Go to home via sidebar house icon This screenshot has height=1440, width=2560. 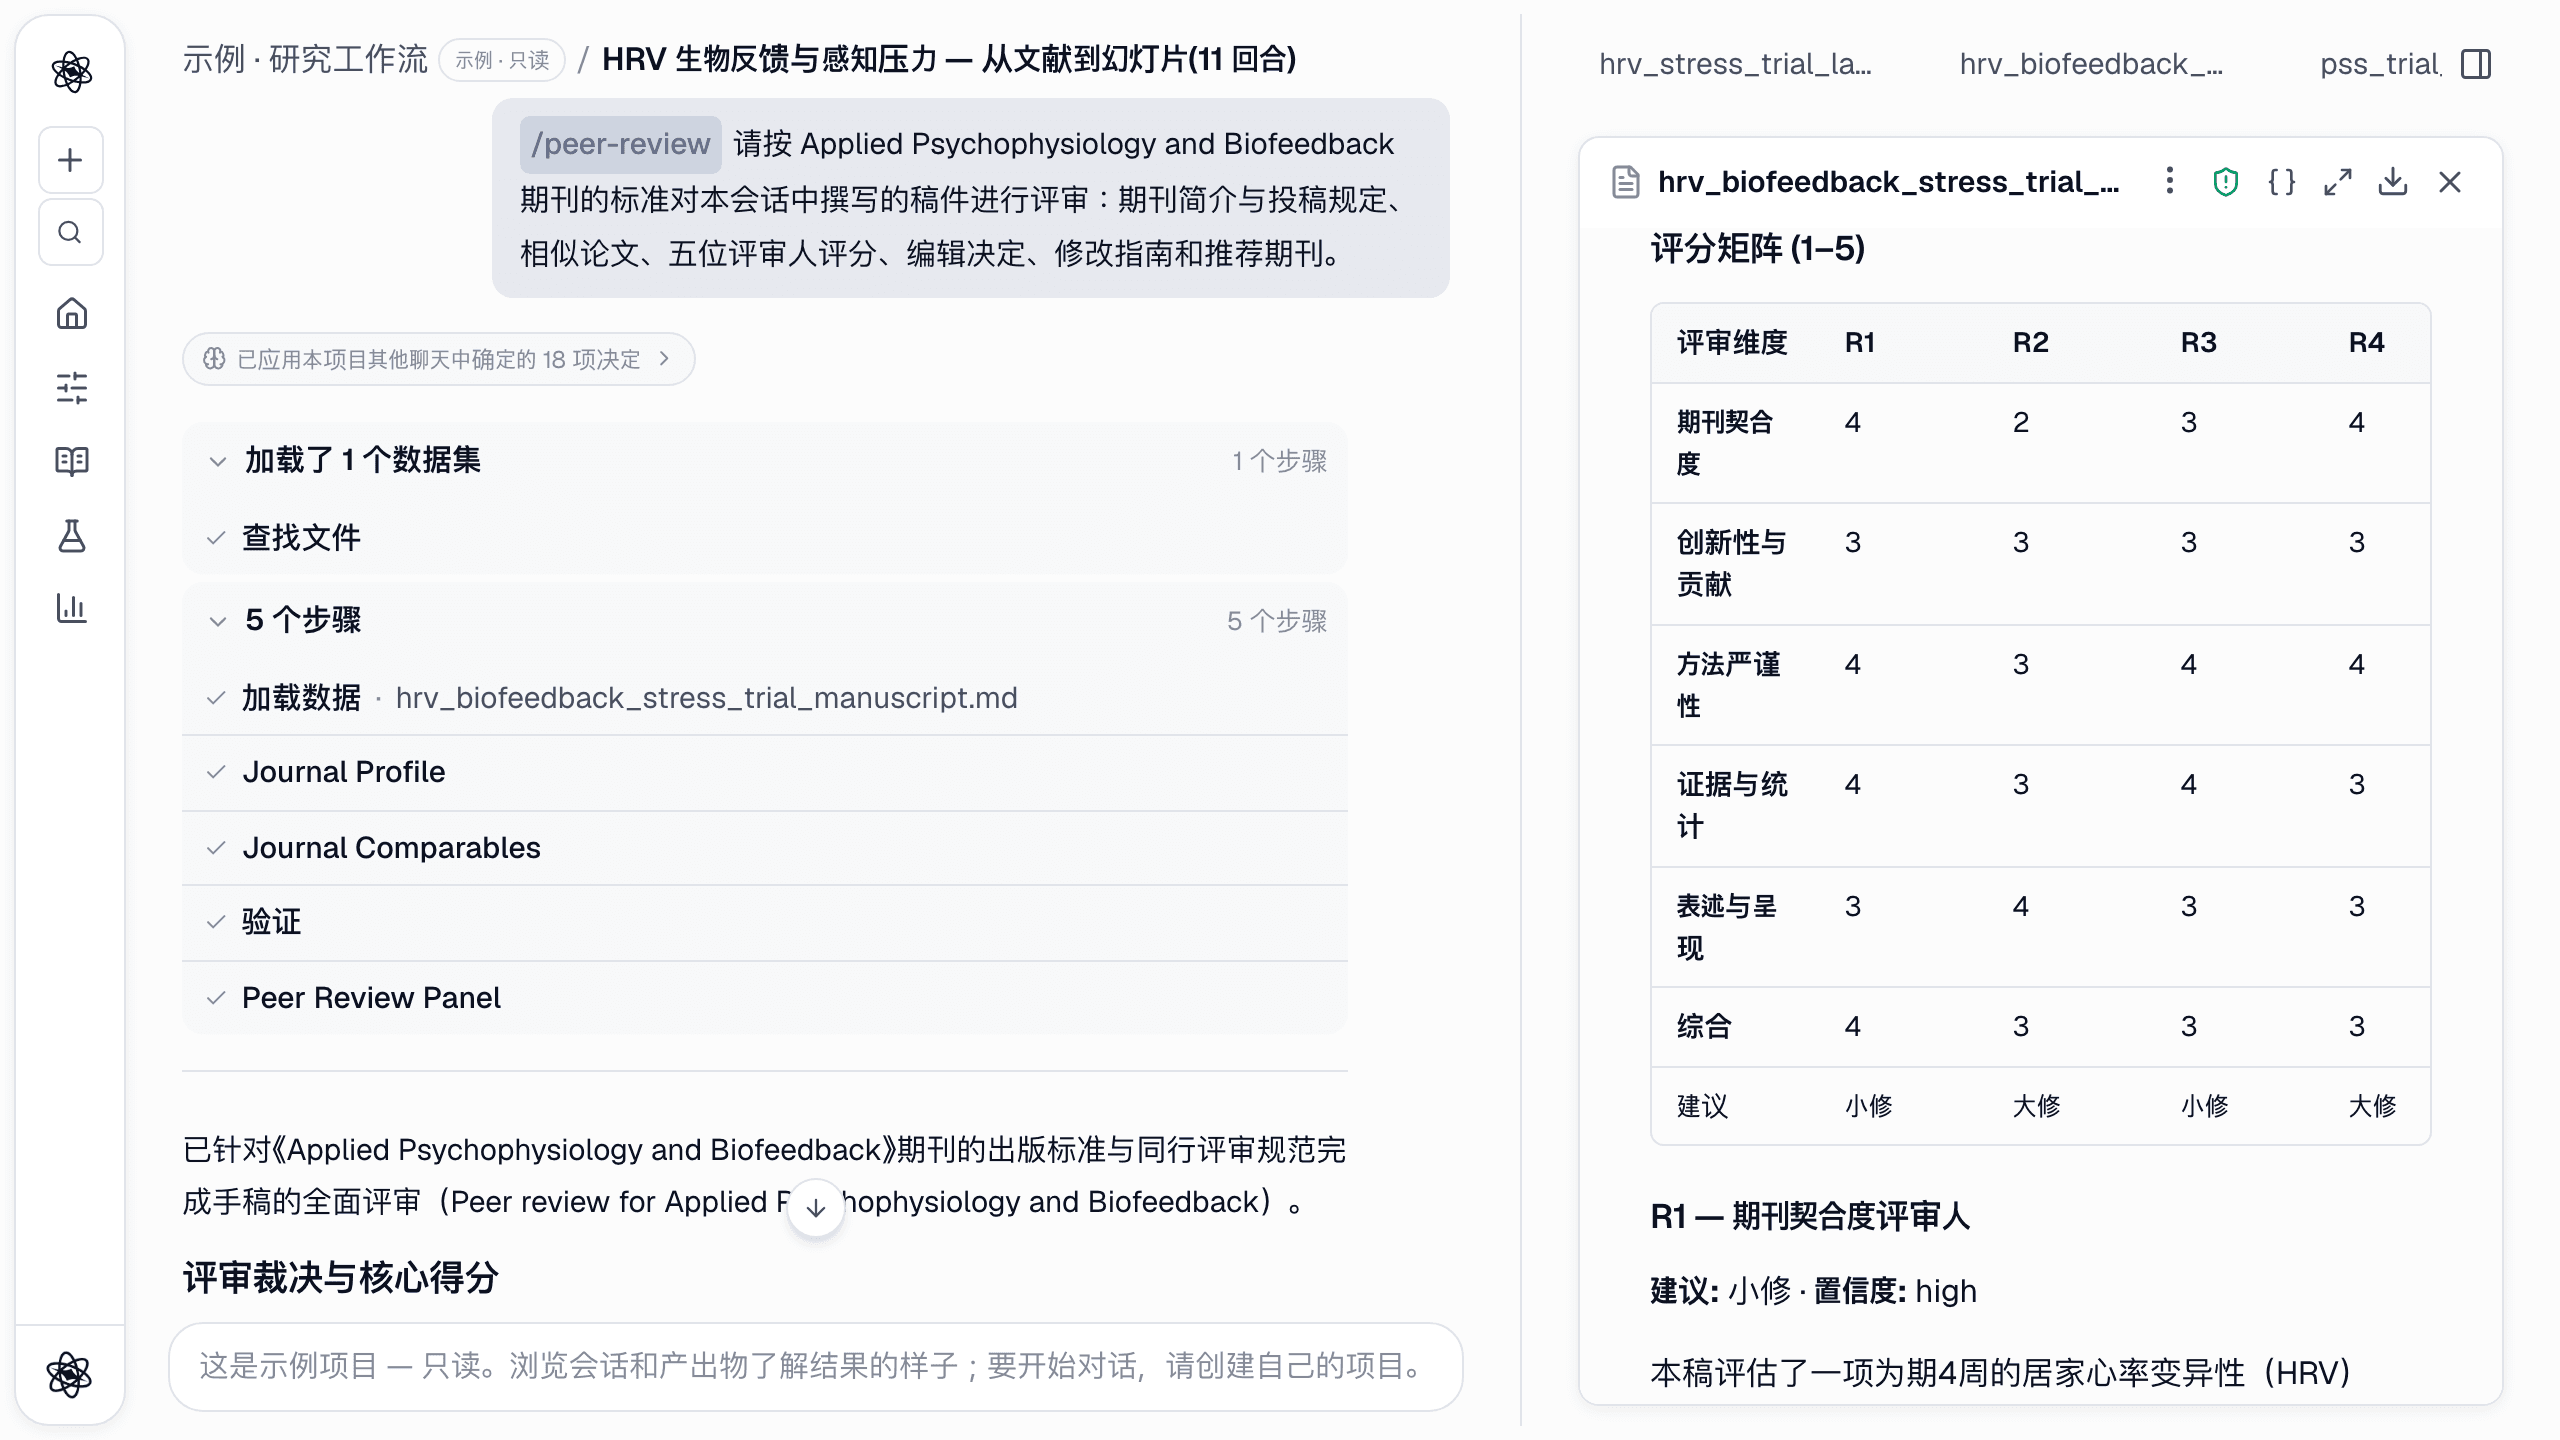click(x=71, y=314)
